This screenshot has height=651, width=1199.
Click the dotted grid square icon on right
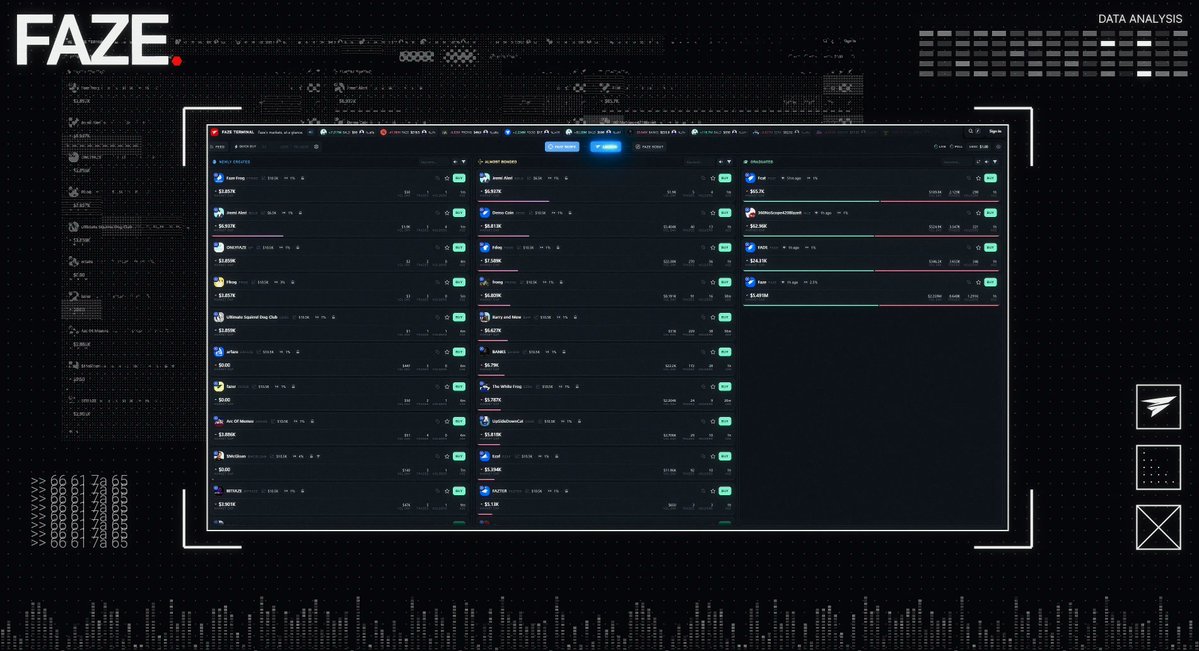tap(1158, 467)
